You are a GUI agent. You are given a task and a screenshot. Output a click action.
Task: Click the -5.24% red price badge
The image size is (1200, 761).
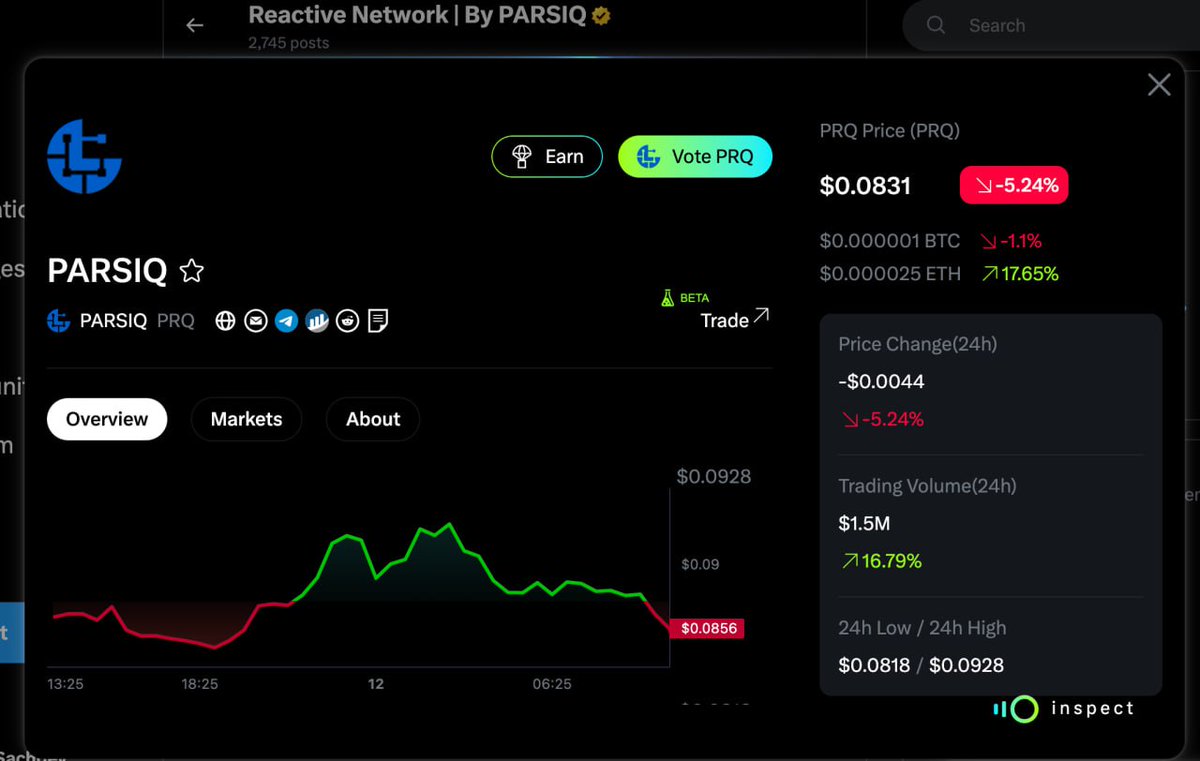click(1014, 185)
